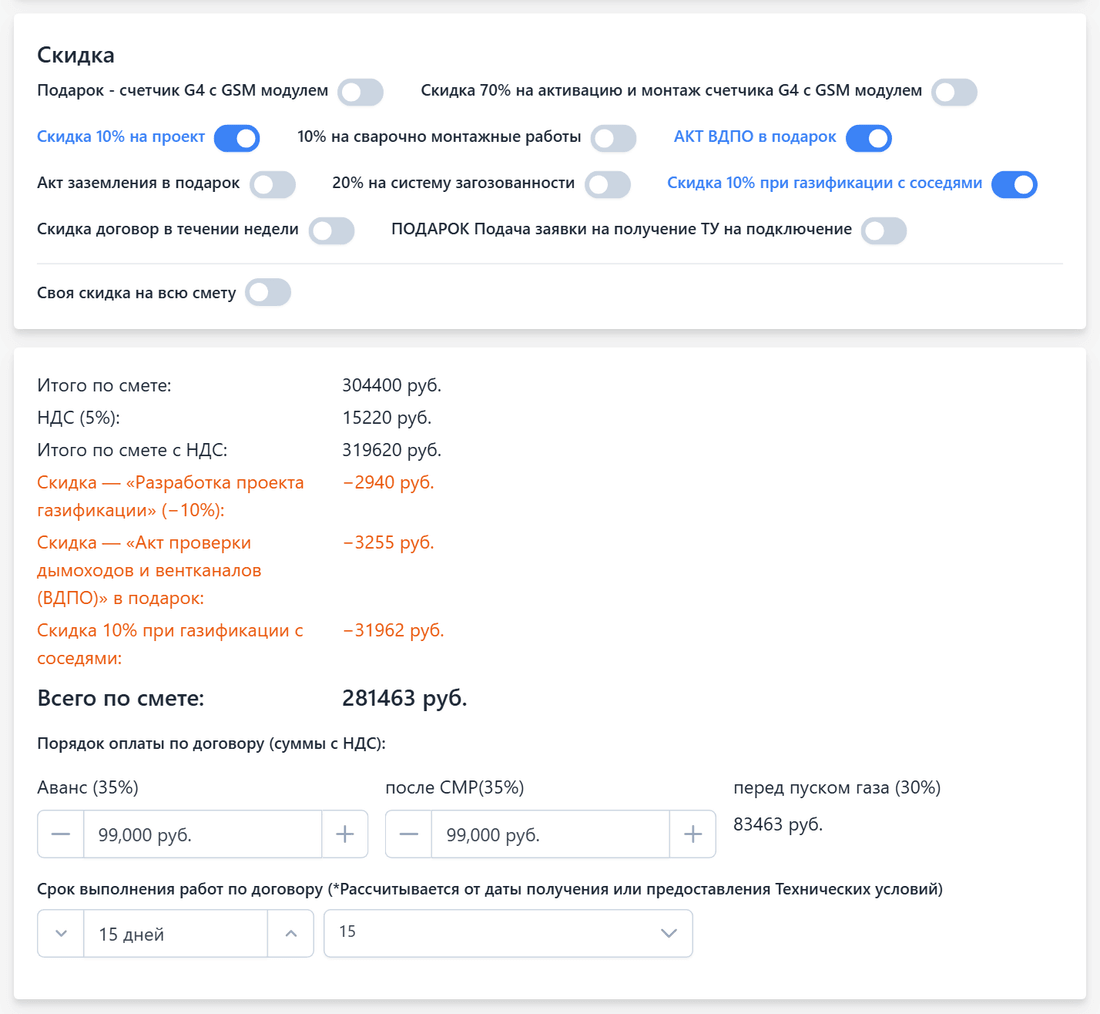Viewport: 1100px width, 1014px height.
Task: Disable Скидка 10% при газификации с соседями
Action: click(1014, 185)
